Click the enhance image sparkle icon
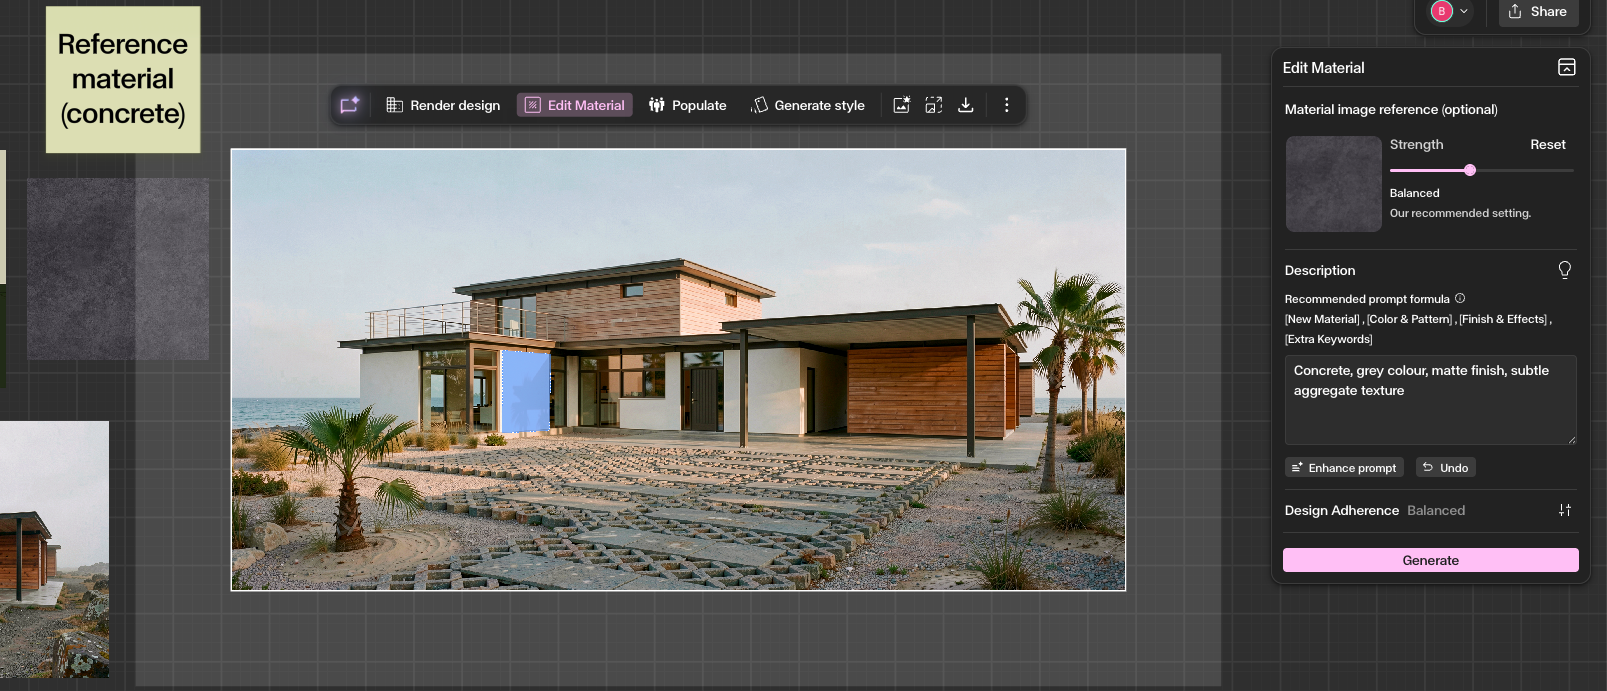Screen dimensions: 1607x691 (x=901, y=105)
